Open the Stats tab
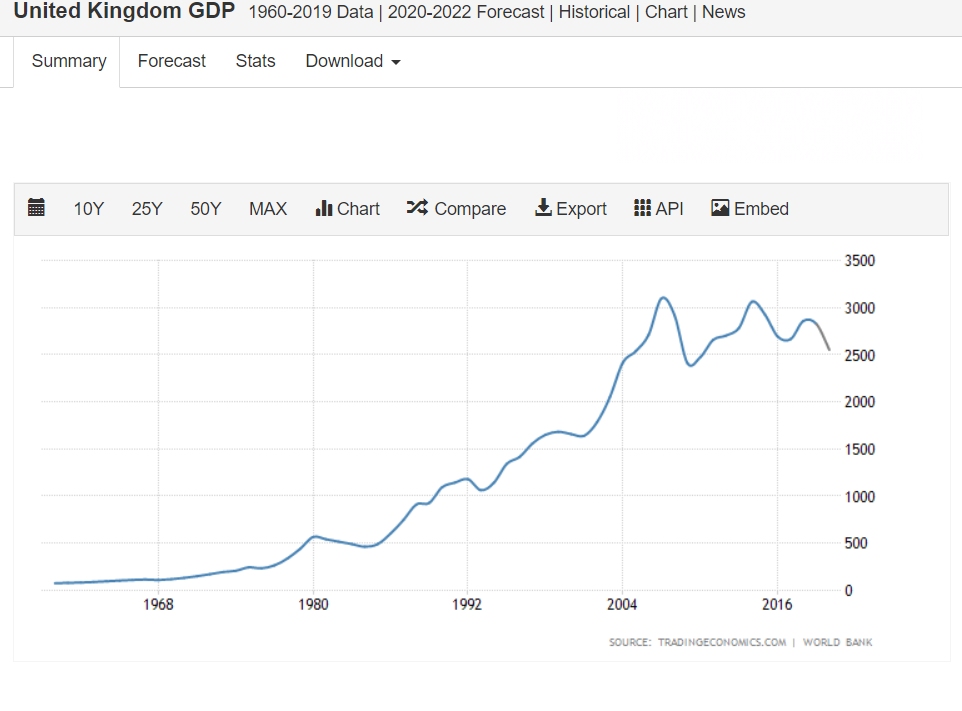 (x=256, y=61)
